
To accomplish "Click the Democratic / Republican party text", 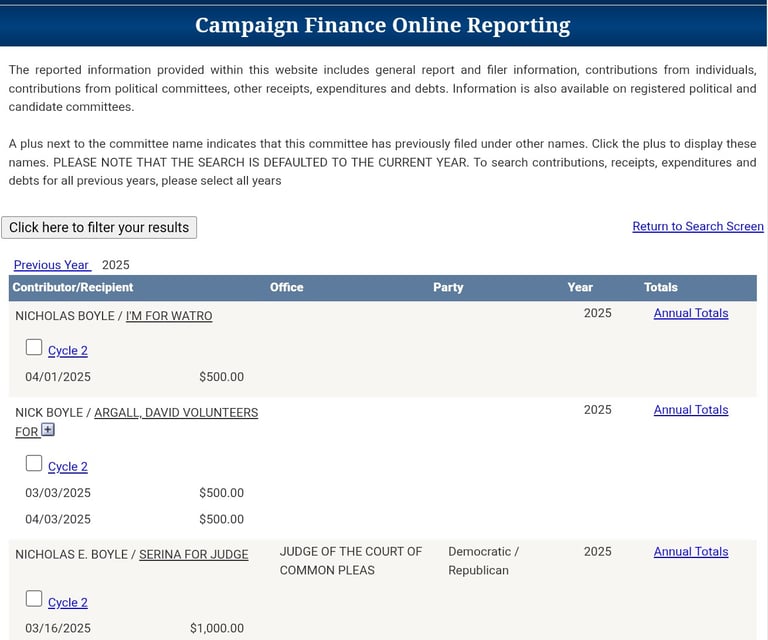I will pos(483,561).
